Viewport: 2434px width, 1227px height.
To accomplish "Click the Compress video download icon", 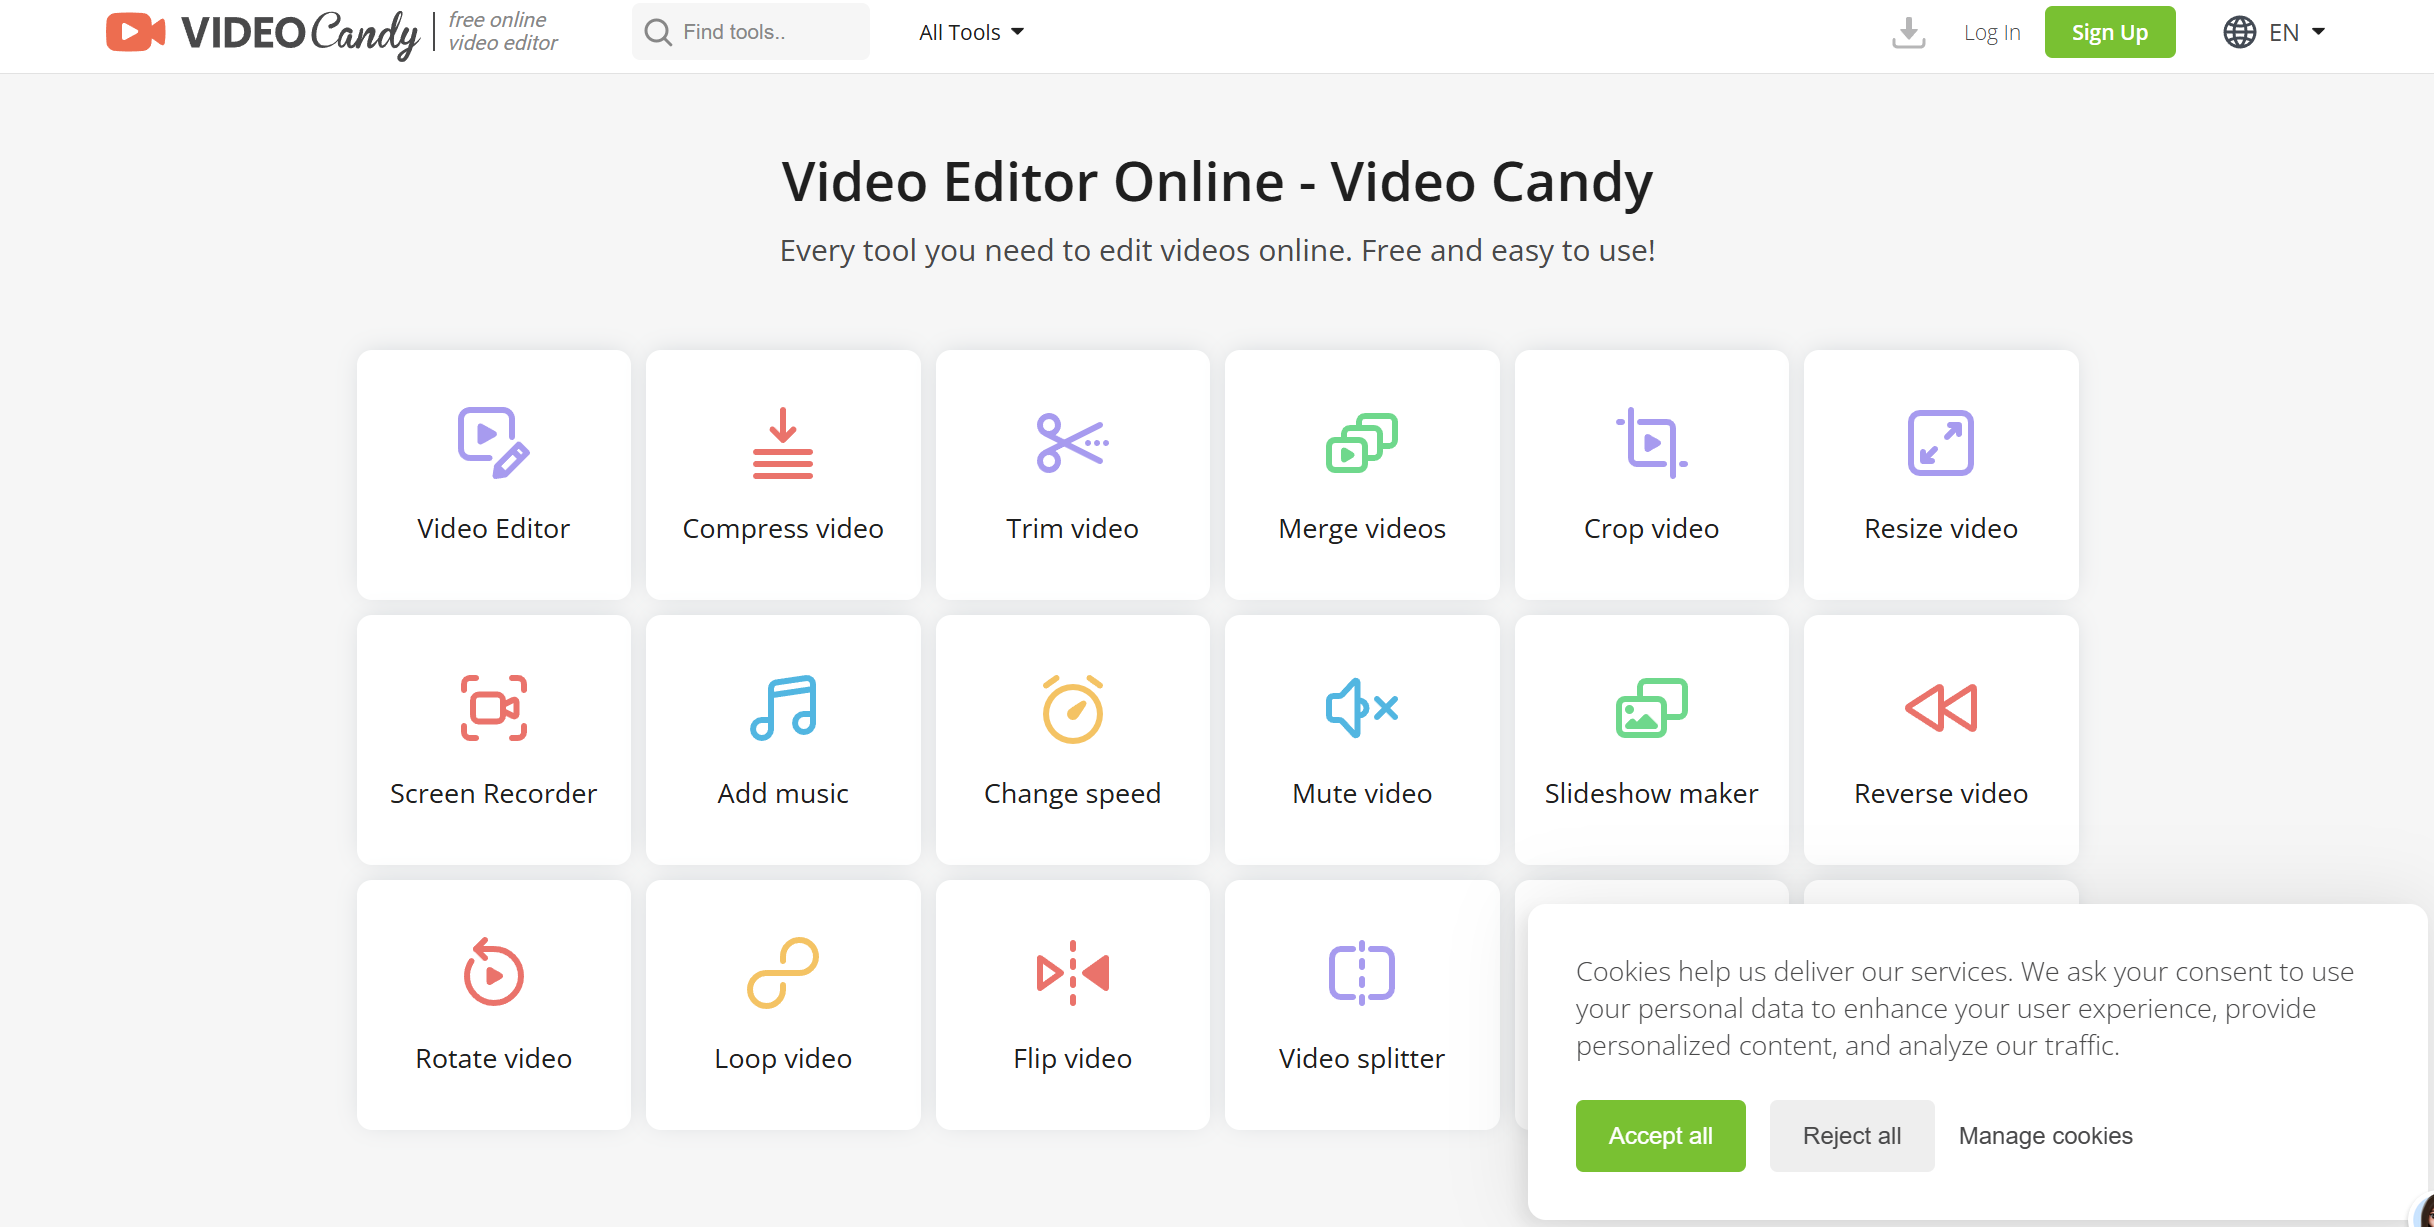I will click(x=783, y=443).
